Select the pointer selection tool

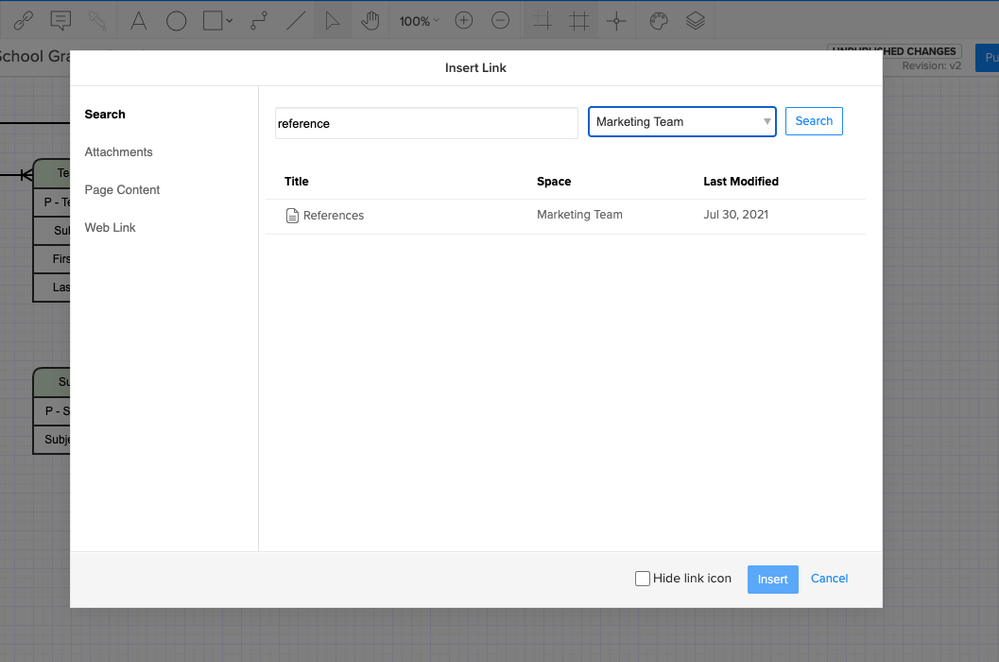[332, 21]
